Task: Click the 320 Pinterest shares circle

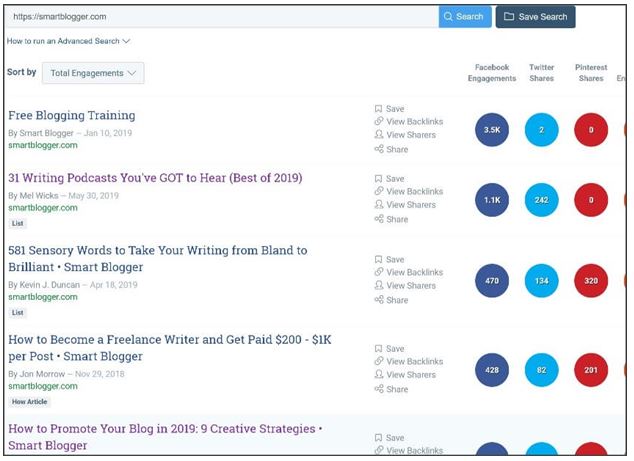Action: point(590,281)
